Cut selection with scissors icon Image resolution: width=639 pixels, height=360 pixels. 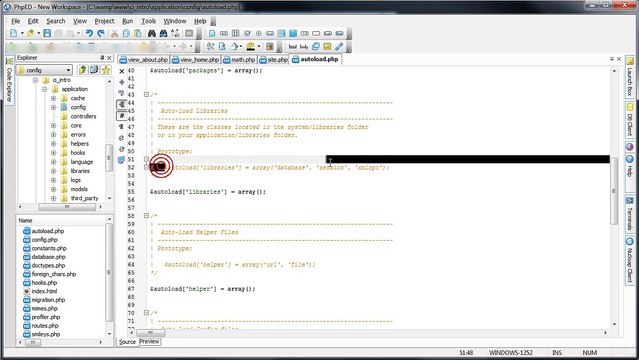(x=115, y=33)
